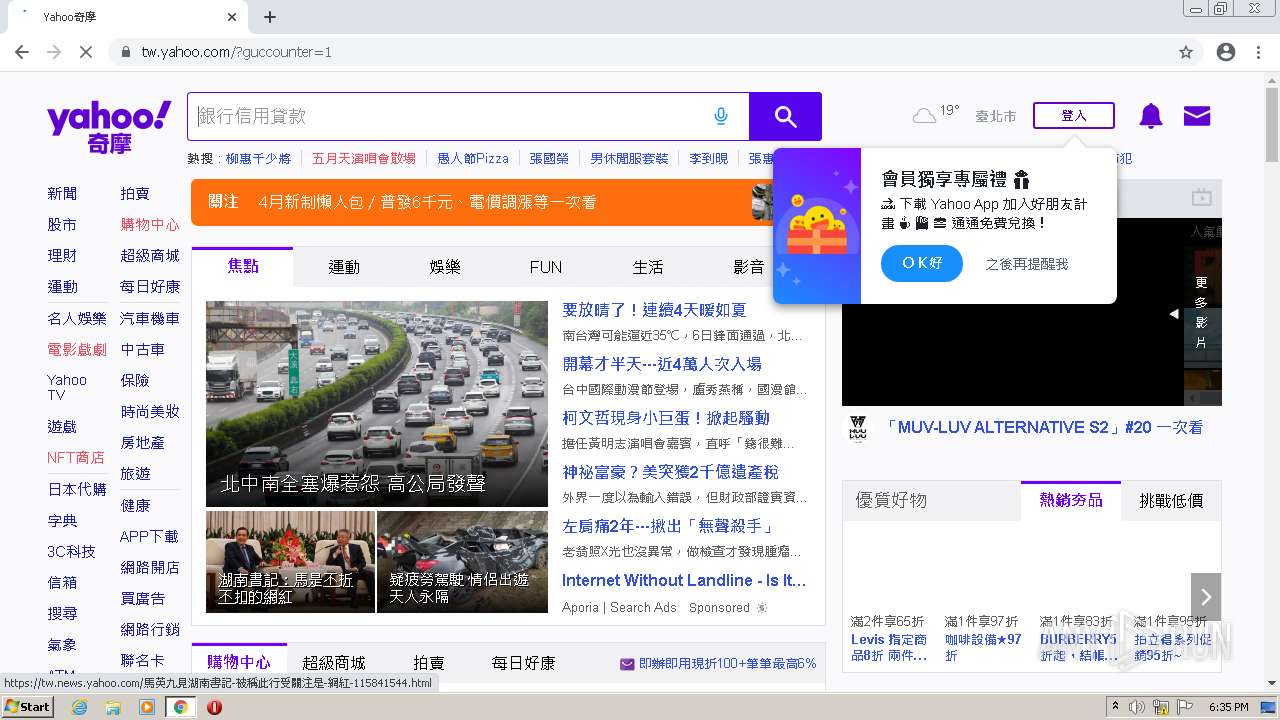The image size is (1280, 720).
Task: Open the Levis 指定商品8折 deal
Action: 889,647
